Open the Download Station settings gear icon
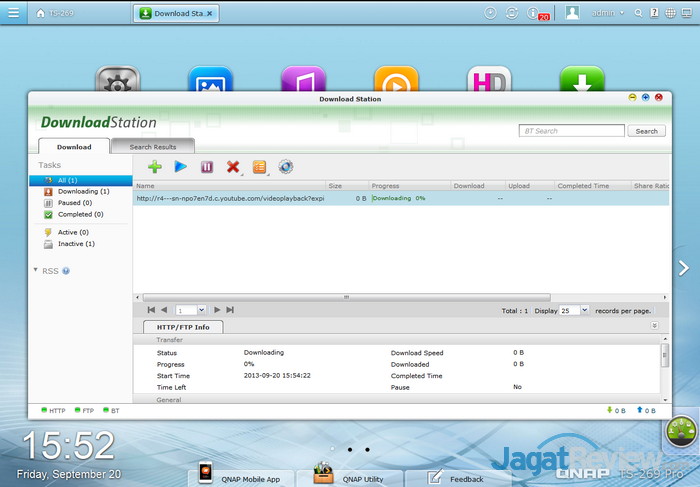 pyautogui.click(x=285, y=167)
